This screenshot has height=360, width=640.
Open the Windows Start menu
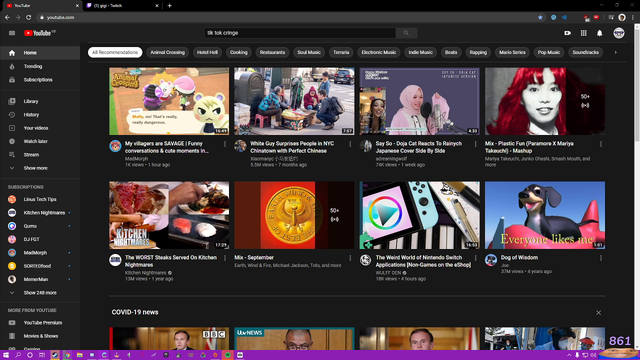click(6, 355)
